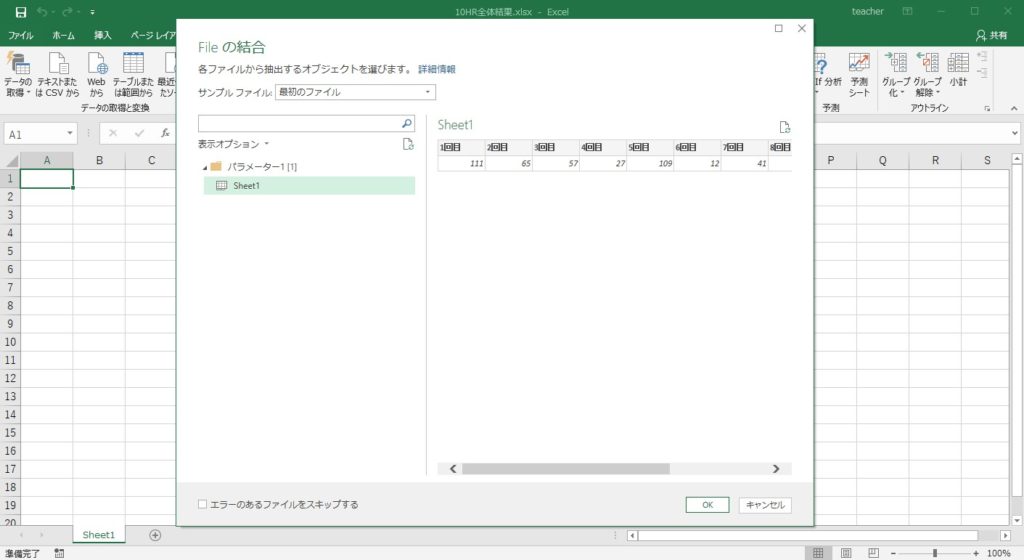
Task: Open the 詳細情報 link
Action: (436, 69)
